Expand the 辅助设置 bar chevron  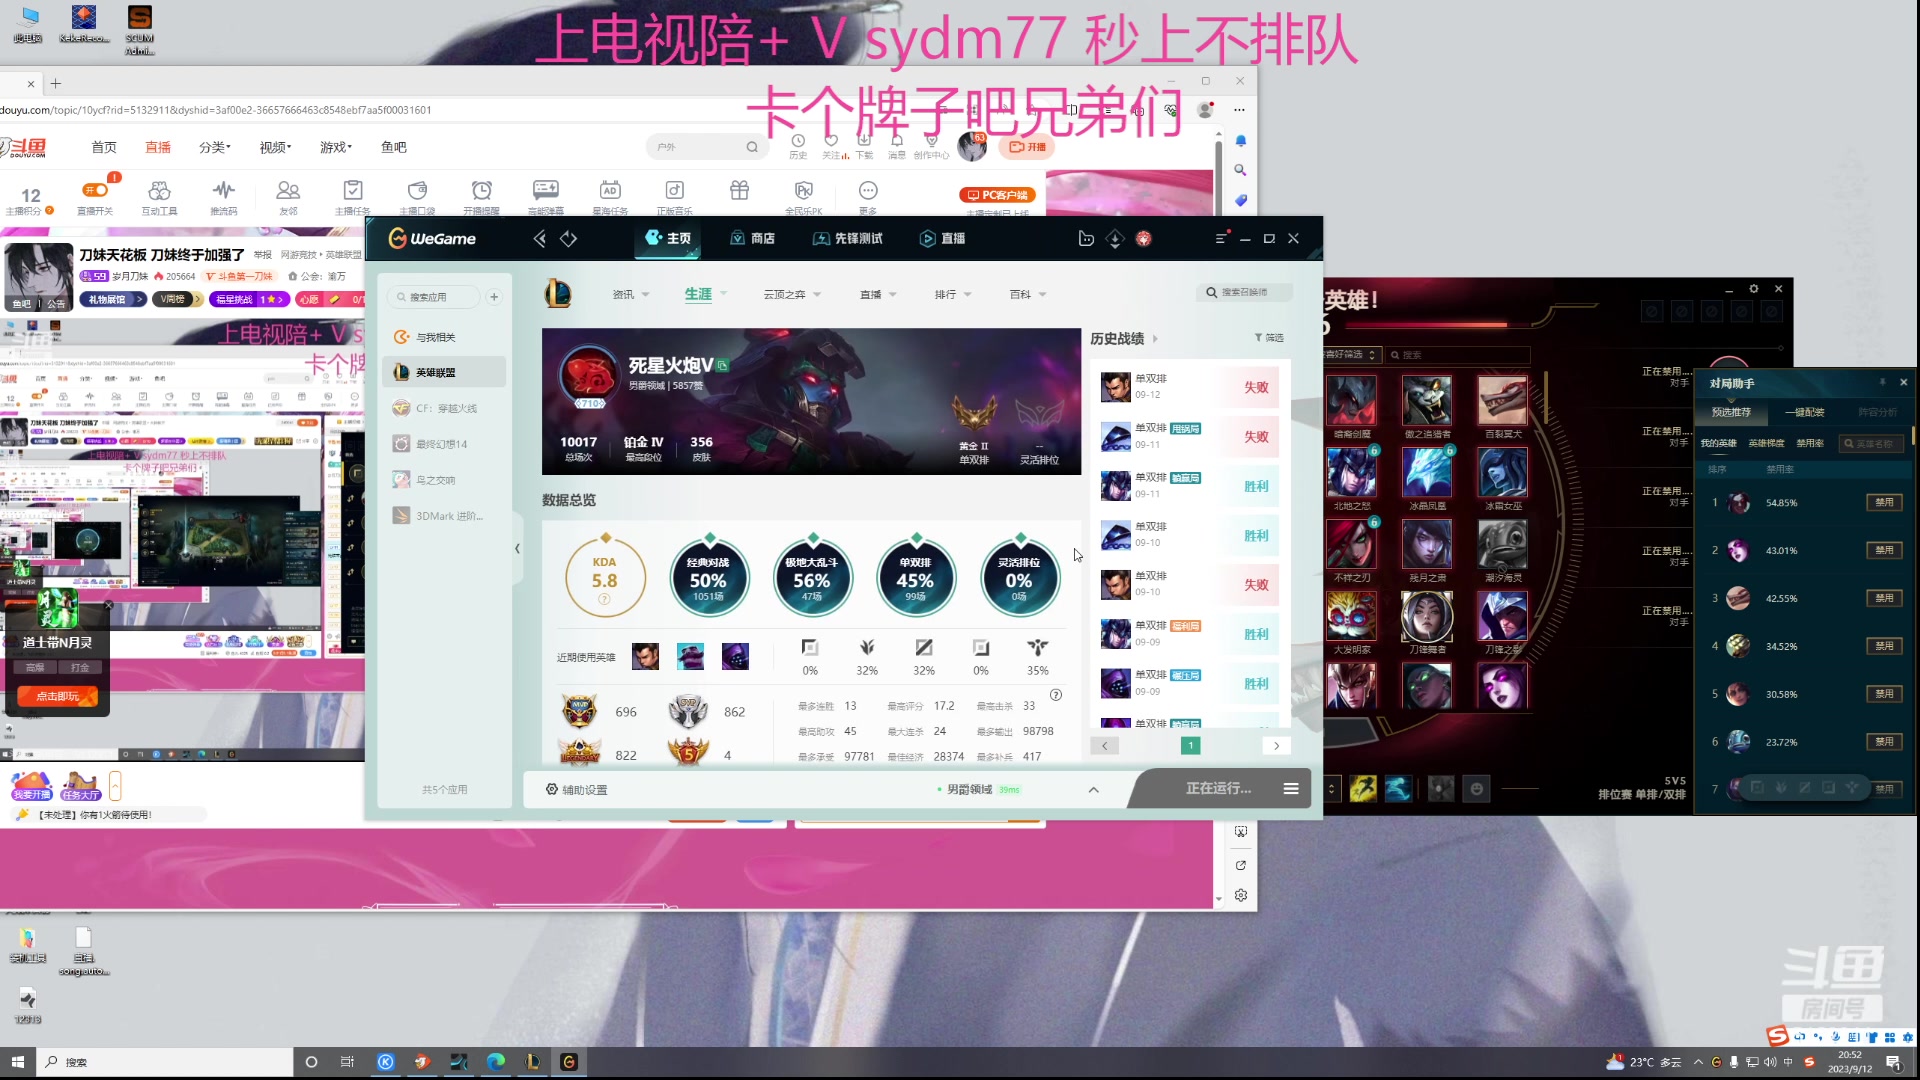point(1093,790)
